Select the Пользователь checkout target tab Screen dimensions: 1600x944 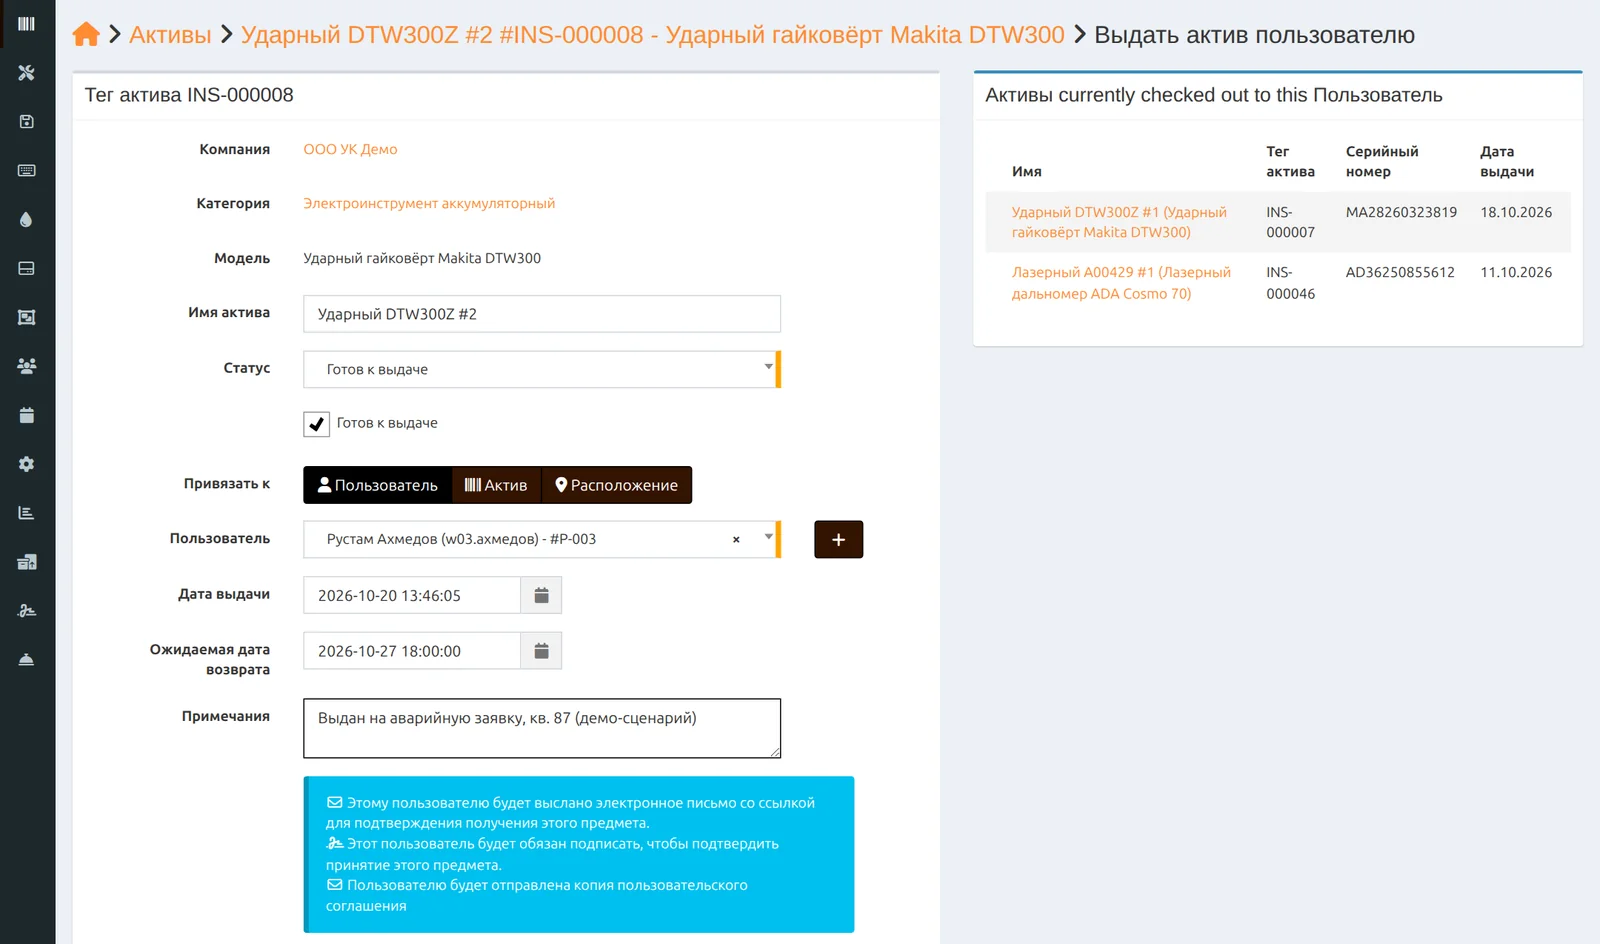378,485
